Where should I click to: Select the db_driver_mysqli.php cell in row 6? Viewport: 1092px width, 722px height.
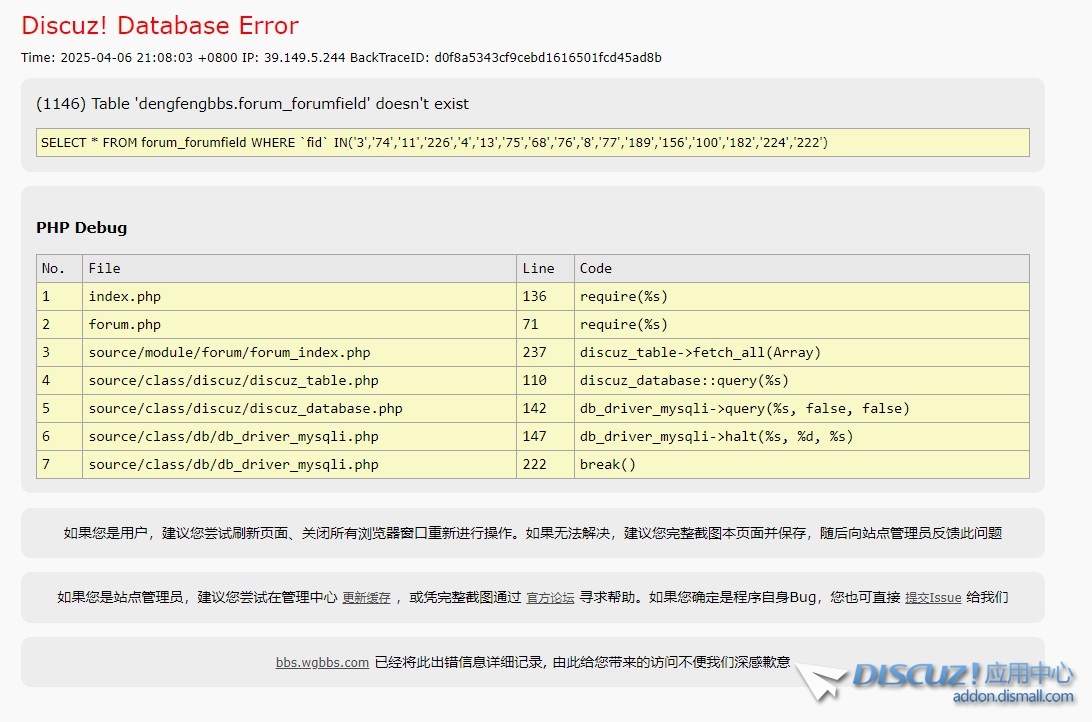pos(299,437)
